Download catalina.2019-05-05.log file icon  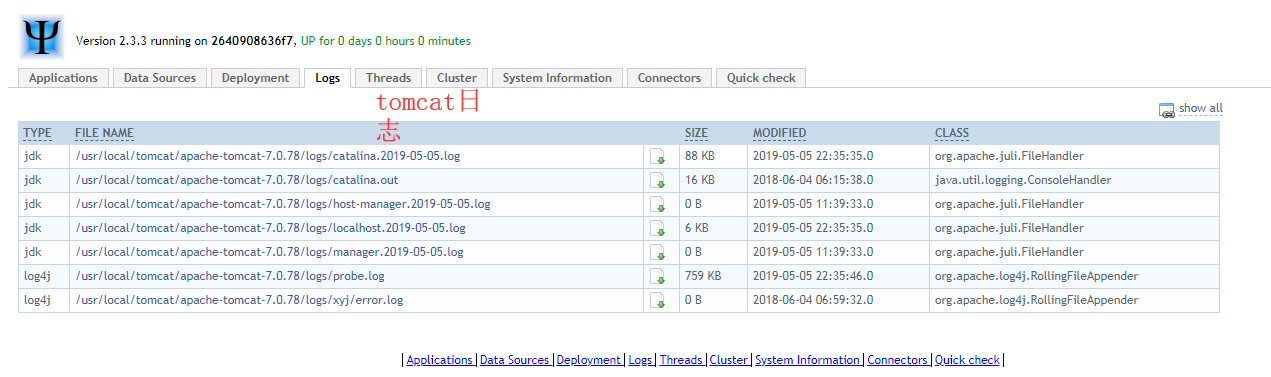pos(658,157)
